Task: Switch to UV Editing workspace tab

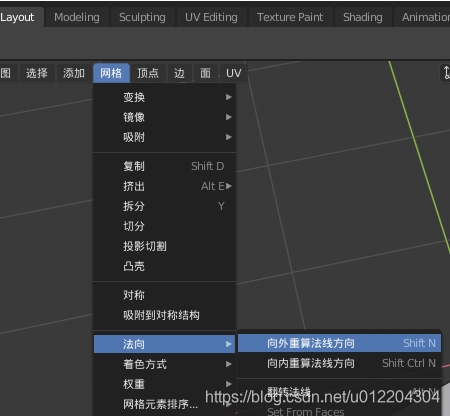Action: (x=211, y=17)
